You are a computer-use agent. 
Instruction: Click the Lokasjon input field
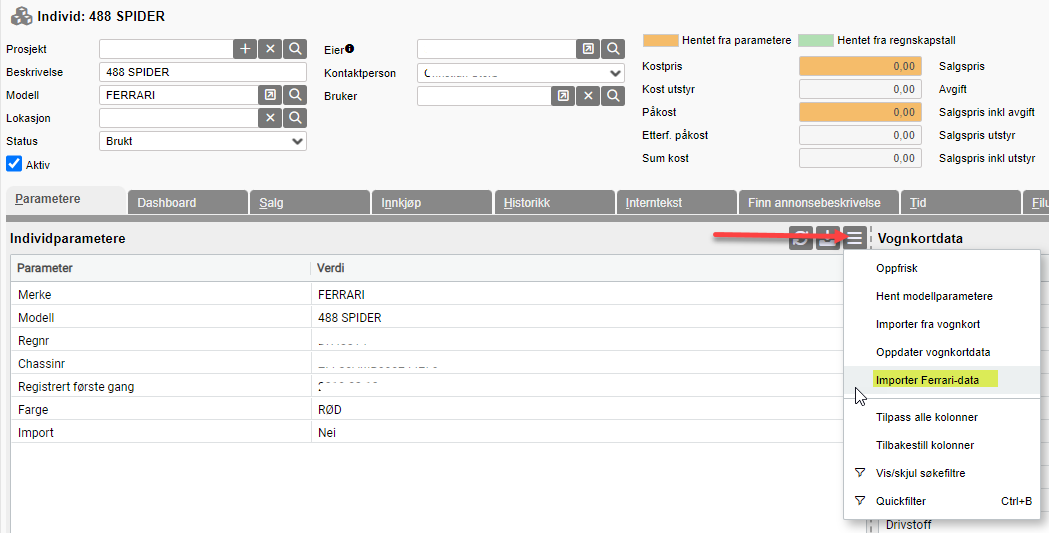[179, 118]
